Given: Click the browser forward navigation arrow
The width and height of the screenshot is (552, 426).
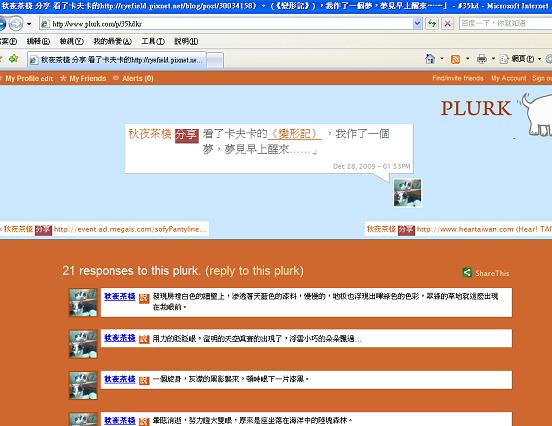Looking at the screenshot, I should point(15,24).
